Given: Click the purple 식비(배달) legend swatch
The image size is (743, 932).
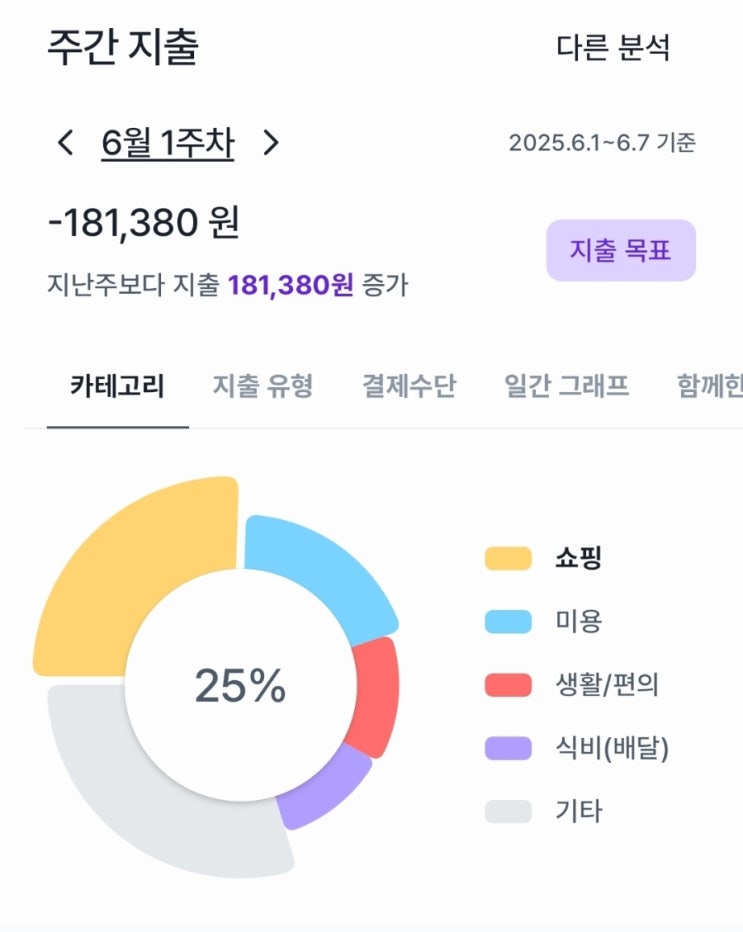Looking at the screenshot, I should click(508, 748).
